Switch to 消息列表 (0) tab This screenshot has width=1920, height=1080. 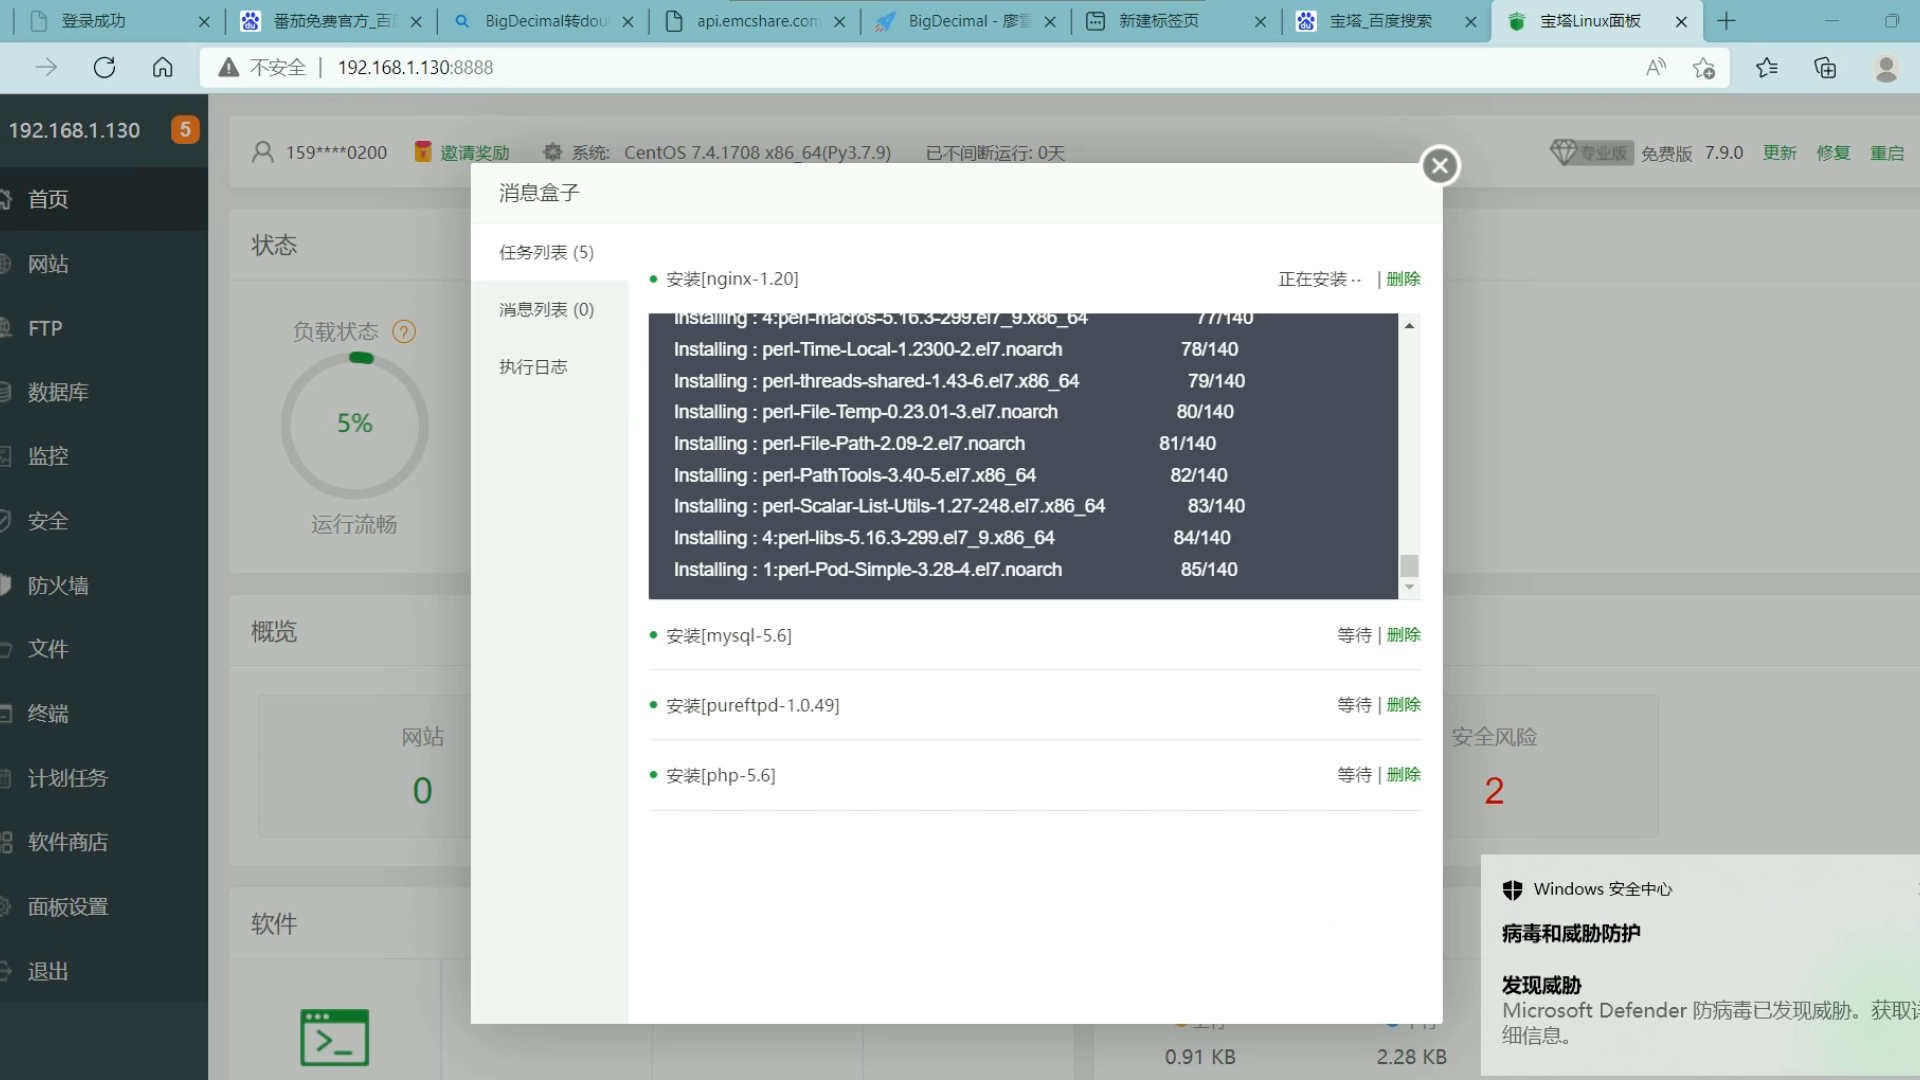(547, 310)
